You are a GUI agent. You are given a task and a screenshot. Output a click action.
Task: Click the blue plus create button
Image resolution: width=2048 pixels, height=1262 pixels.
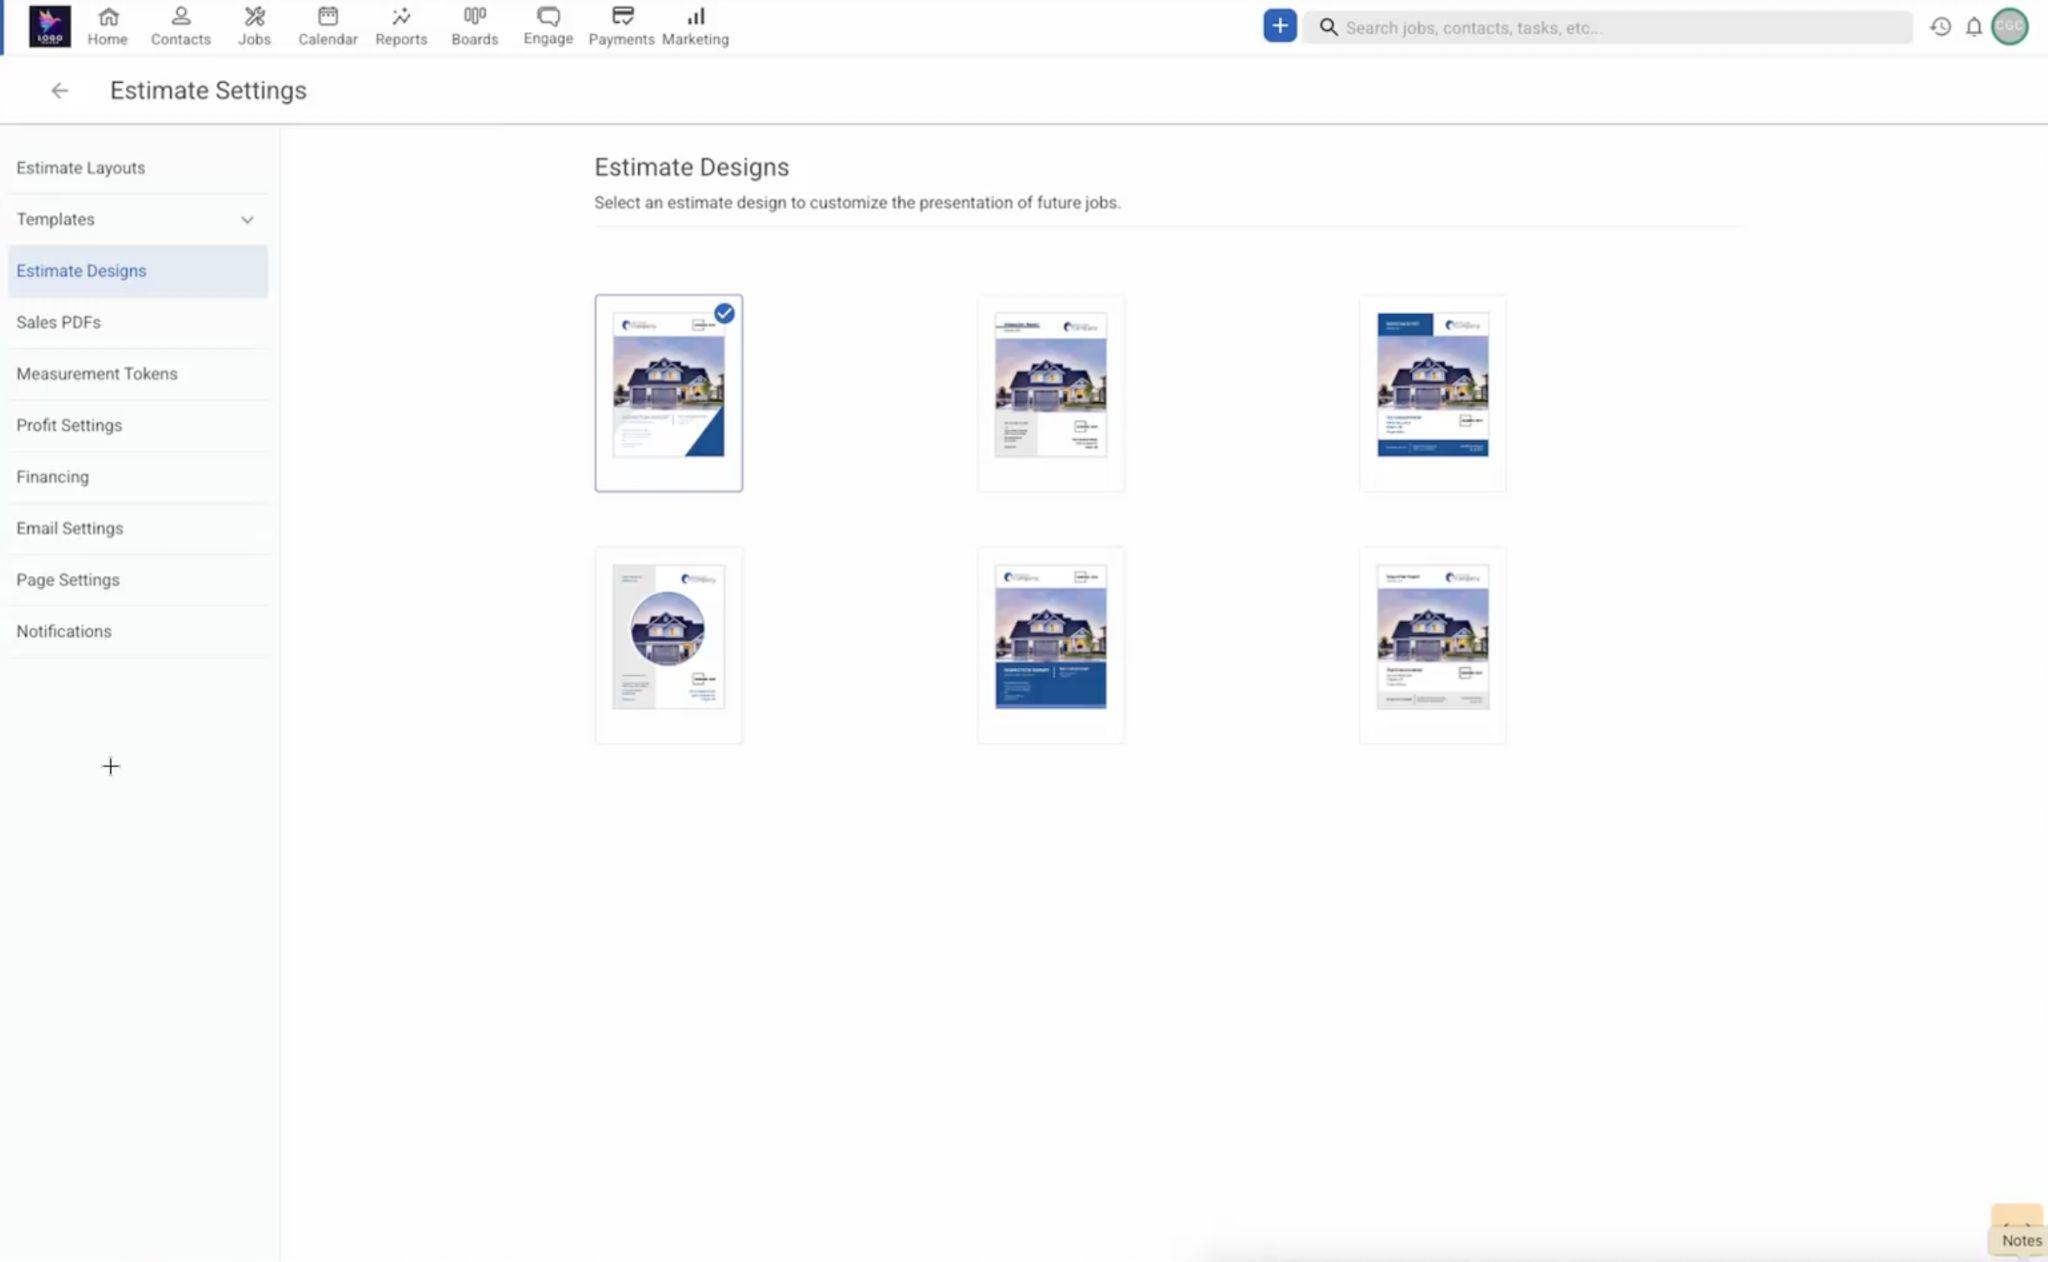[x=1279, y=26]
